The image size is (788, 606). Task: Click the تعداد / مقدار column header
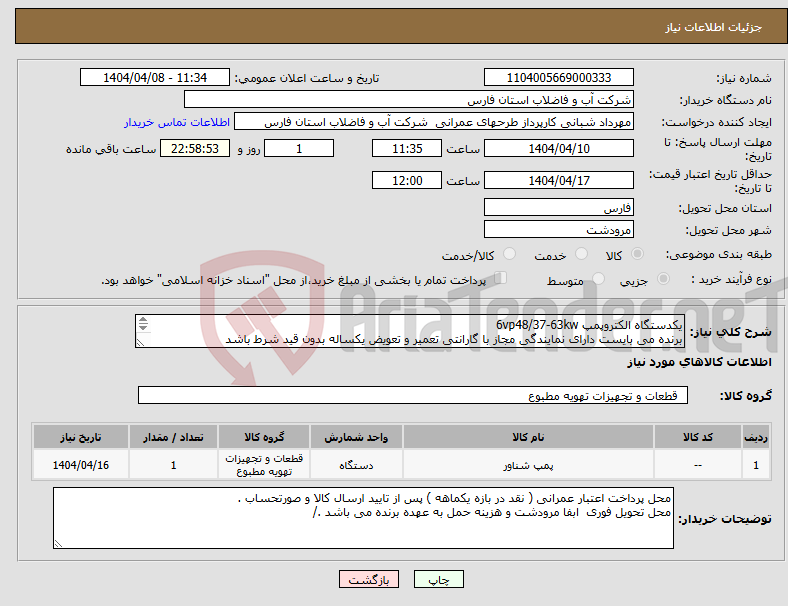coord(173,437)
